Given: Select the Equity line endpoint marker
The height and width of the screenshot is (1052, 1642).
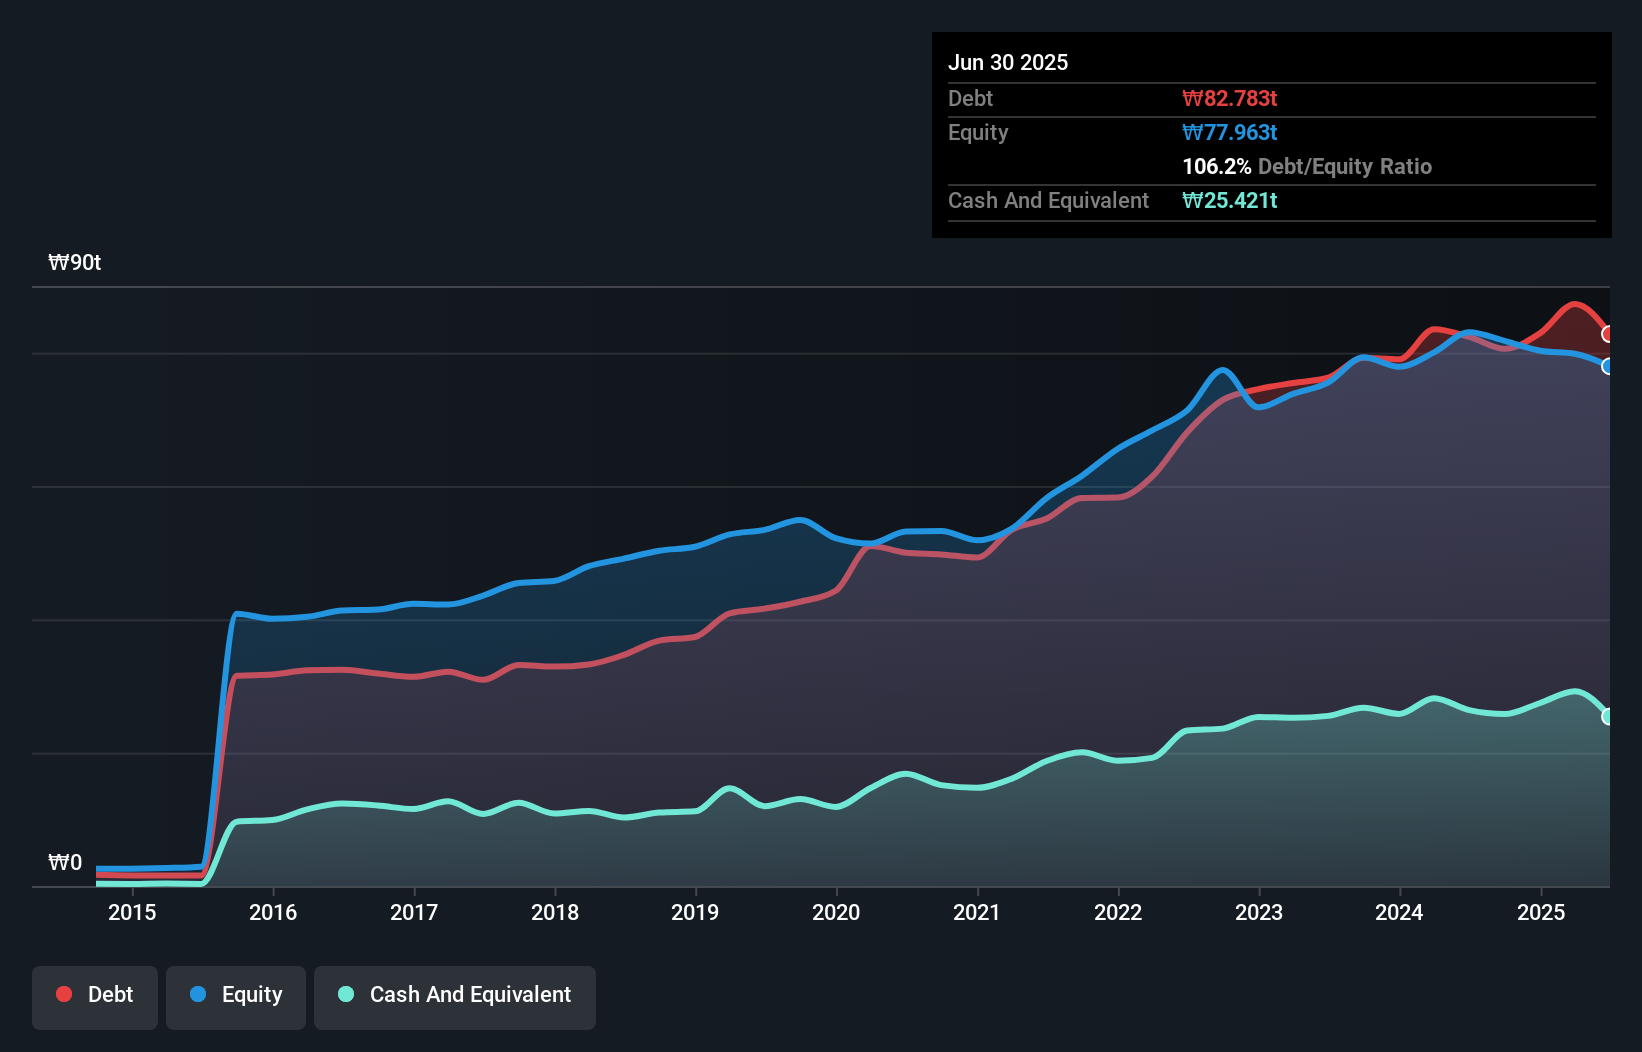Looking at the screenshot, I should (x=1608, y=367).
